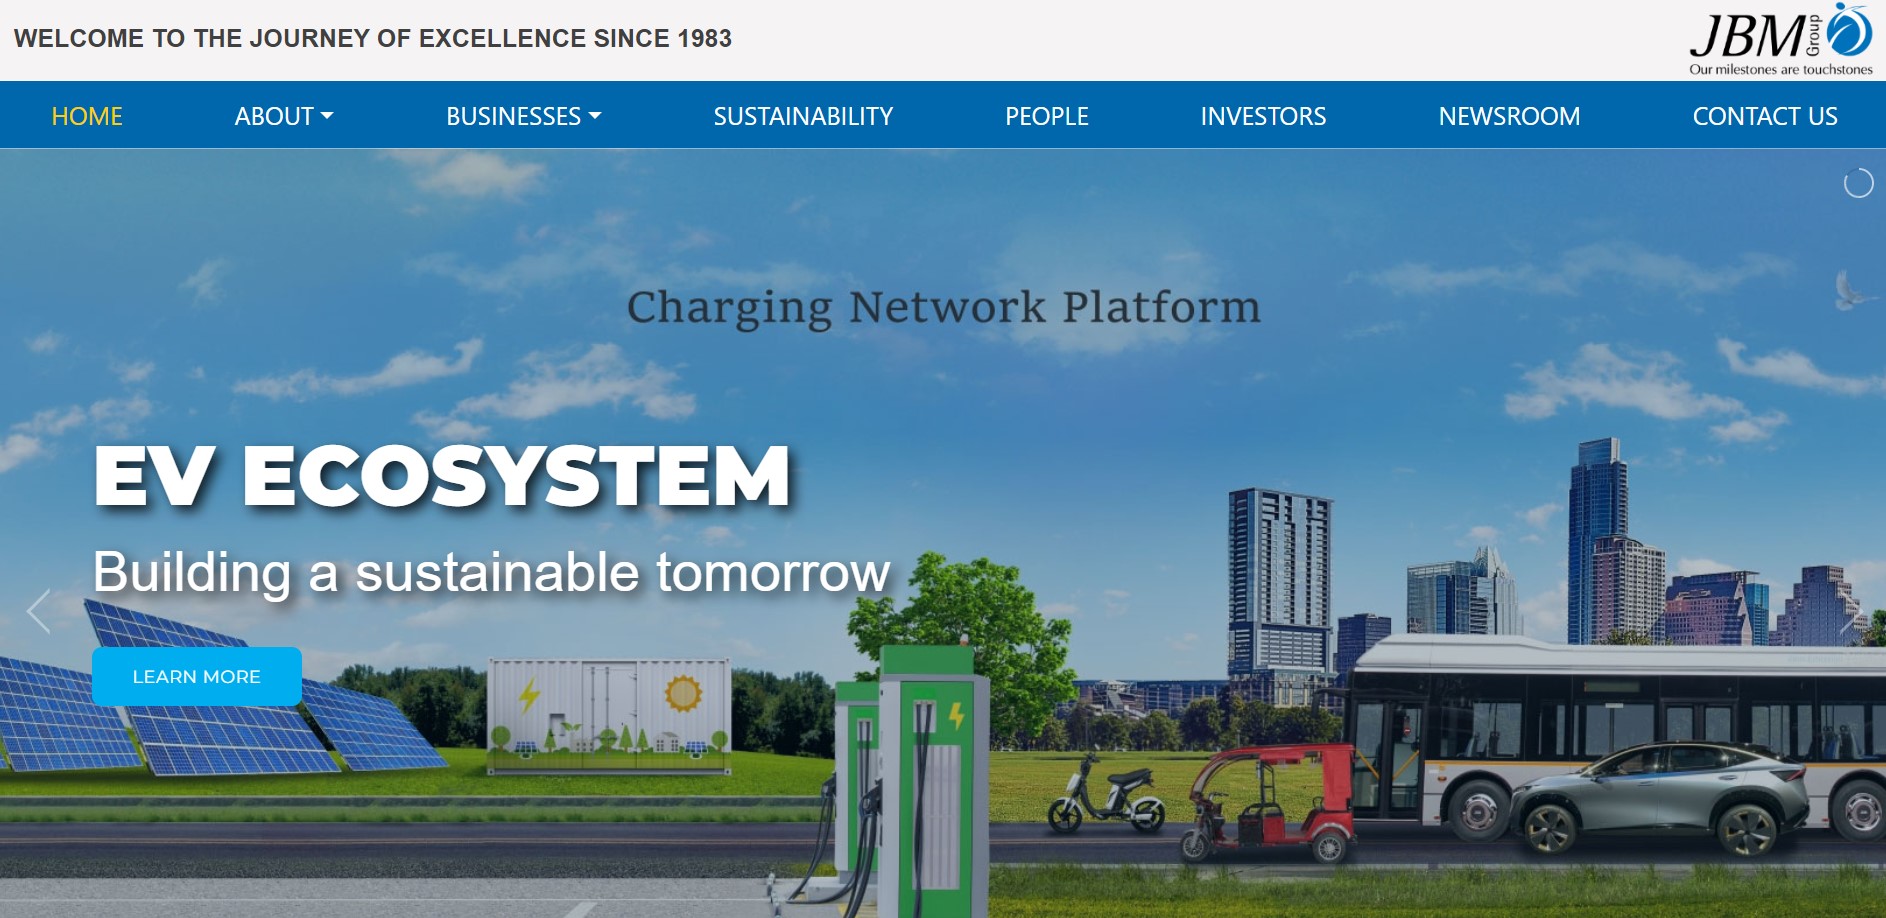Navigate to the INVESTORS section
Viewport: 1886px width, 918px height.
point(1262,115)
